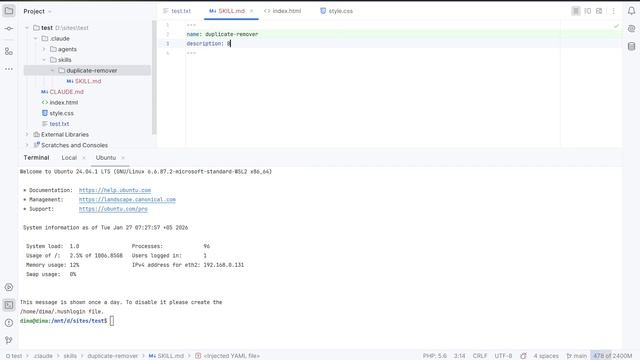This screenshot has width=640, height=360.
Task: Open the Database tool window icon
Action: click(631, 46)
